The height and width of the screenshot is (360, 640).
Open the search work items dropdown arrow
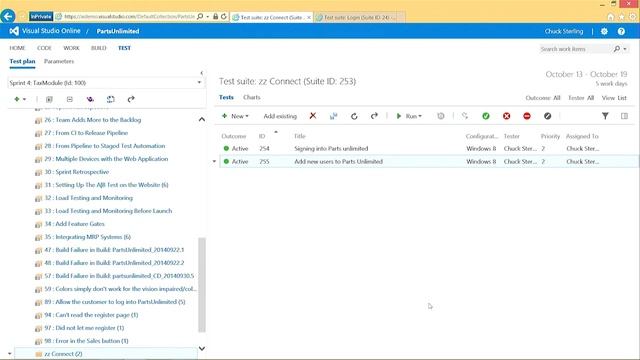click(x=625, y=49)
